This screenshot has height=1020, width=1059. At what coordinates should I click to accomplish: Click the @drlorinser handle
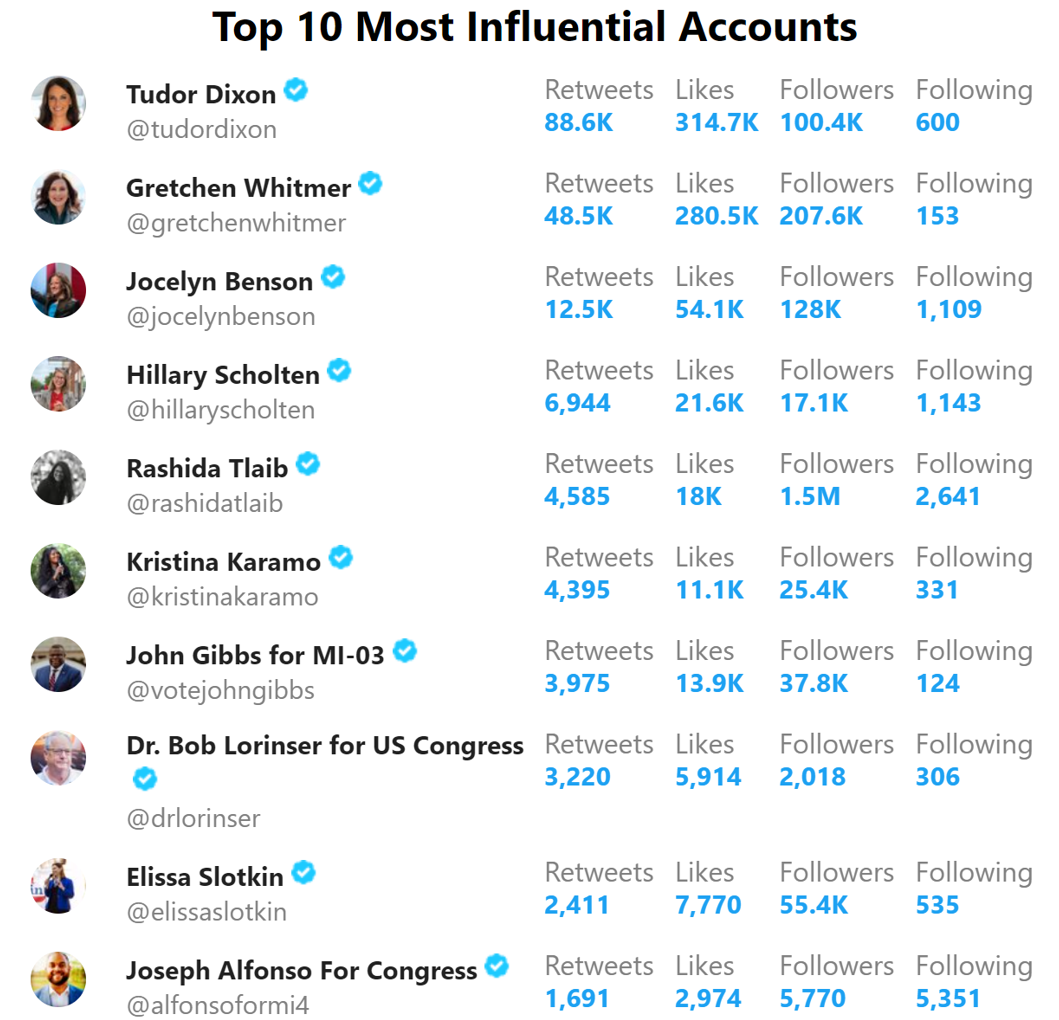pos(193,819)
